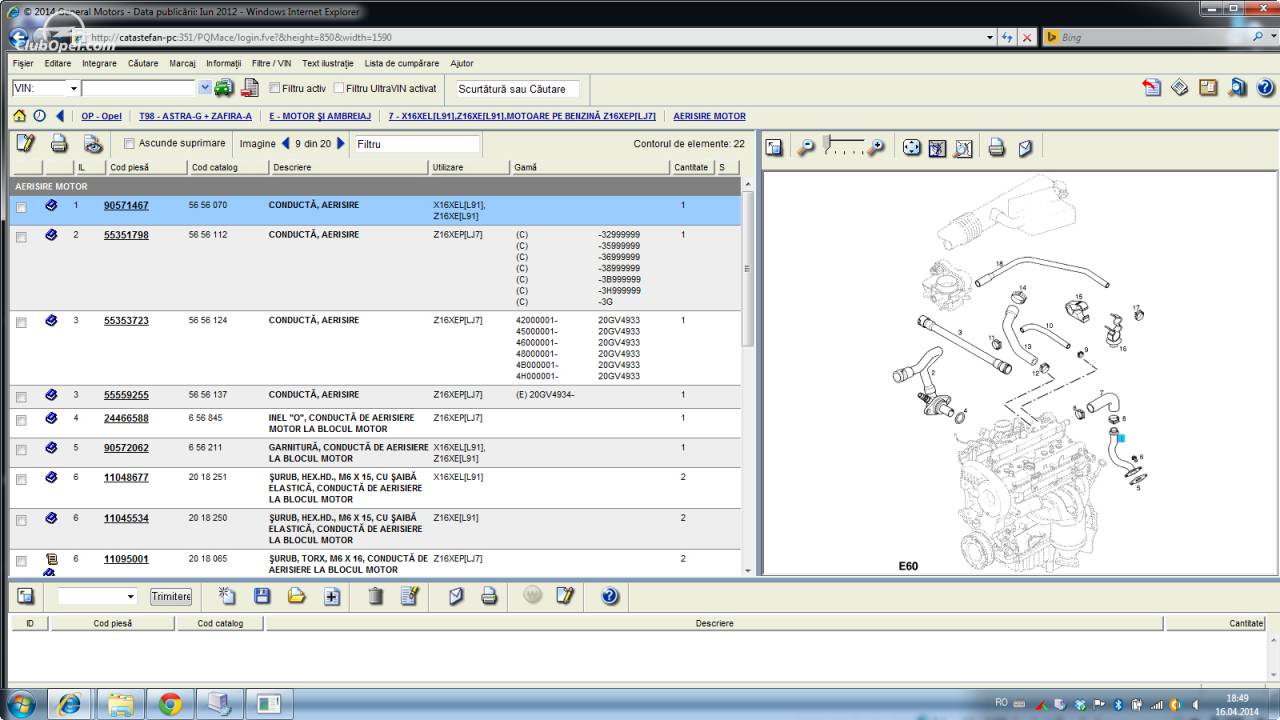Viewport: 1280px width, 720px height.
Task: Save the order list with floppy icon
Action: tap(262, 596)
